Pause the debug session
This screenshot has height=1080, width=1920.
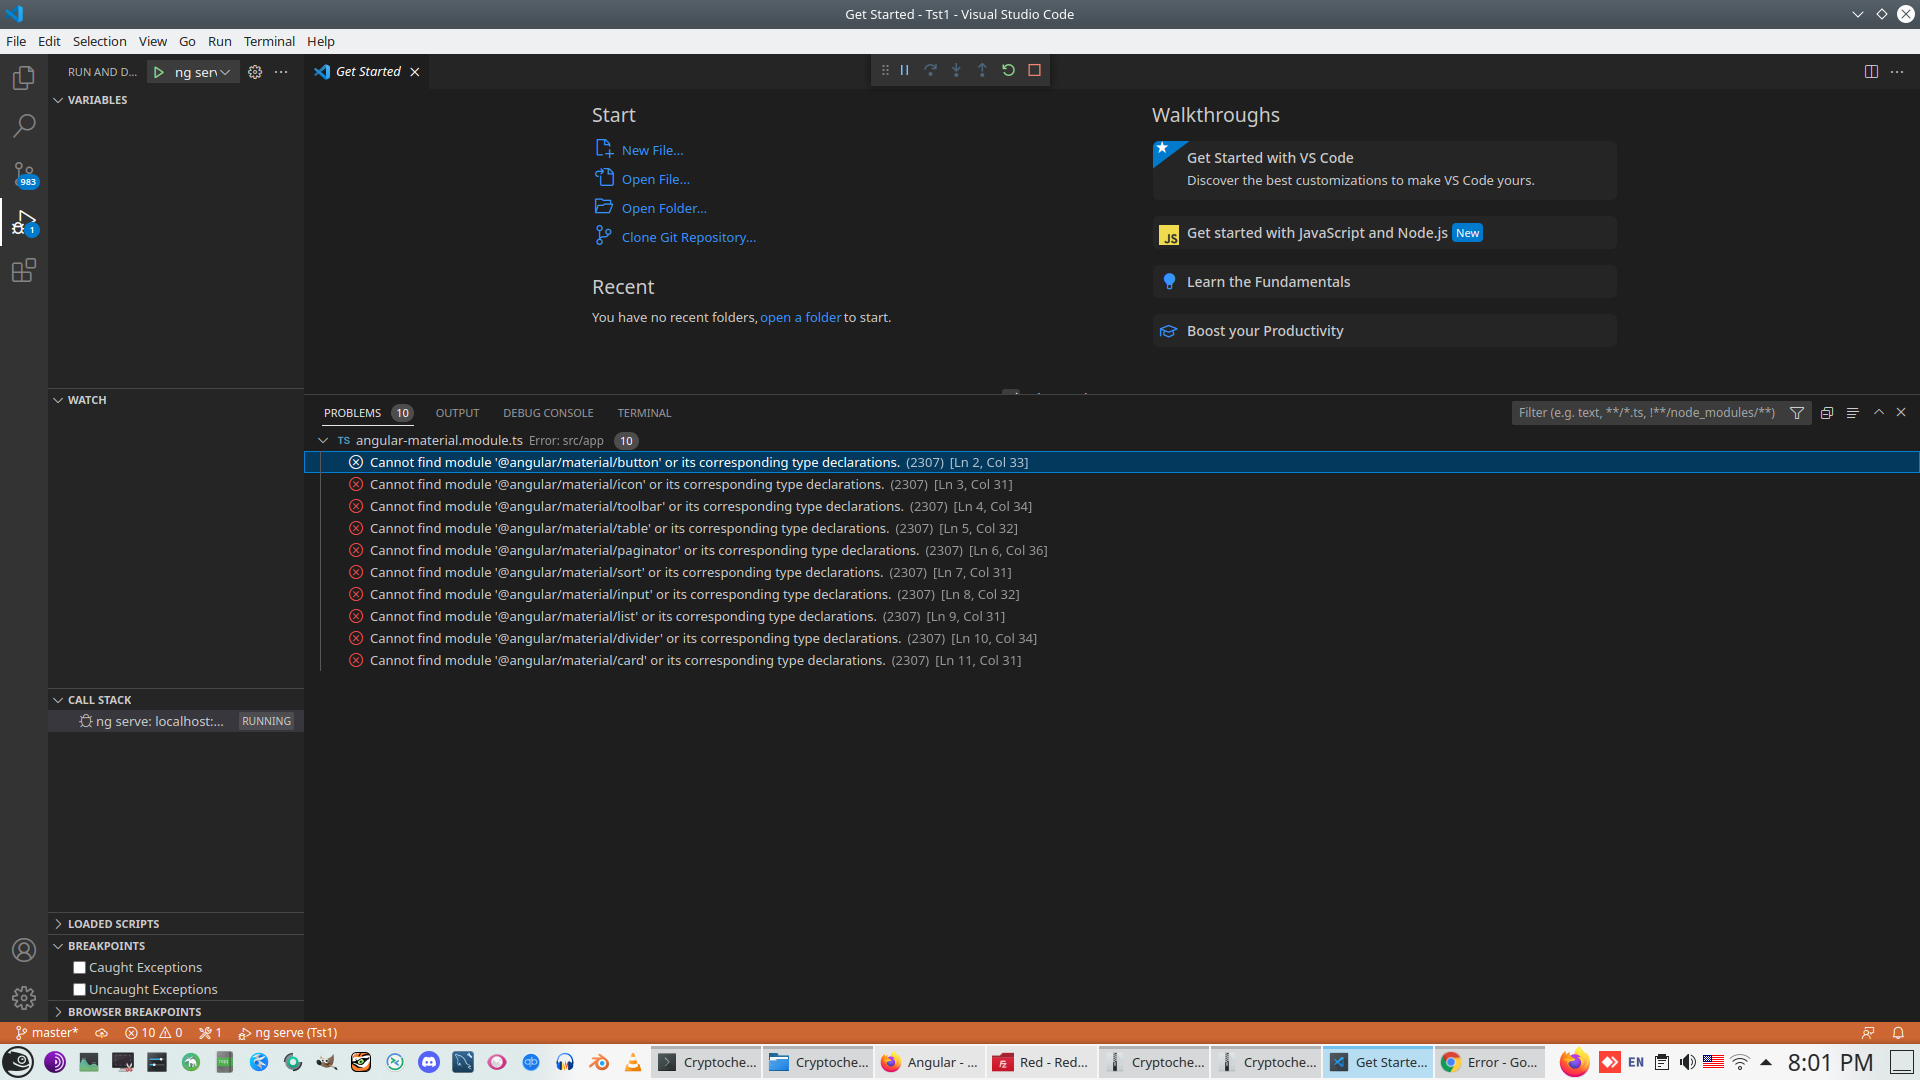coord(904,70)
